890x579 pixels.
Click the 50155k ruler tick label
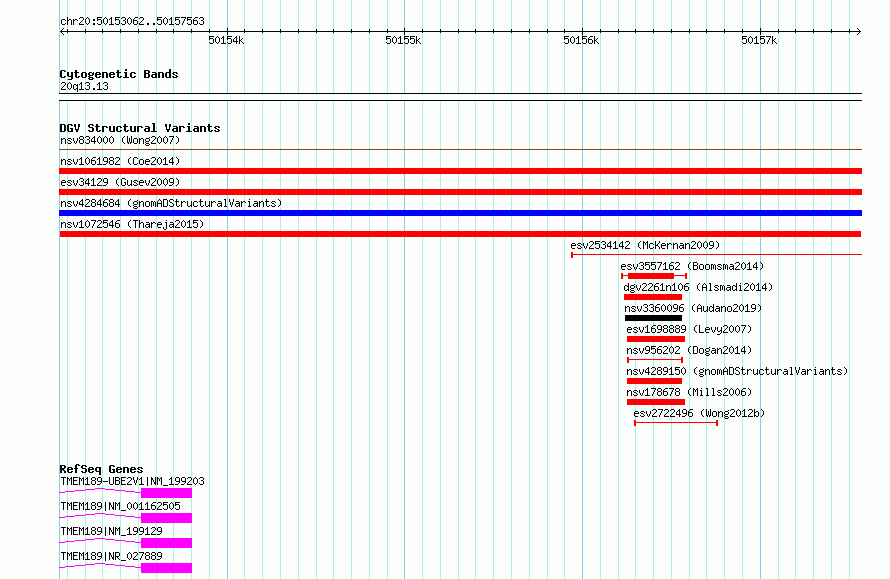tap(404, 41)
